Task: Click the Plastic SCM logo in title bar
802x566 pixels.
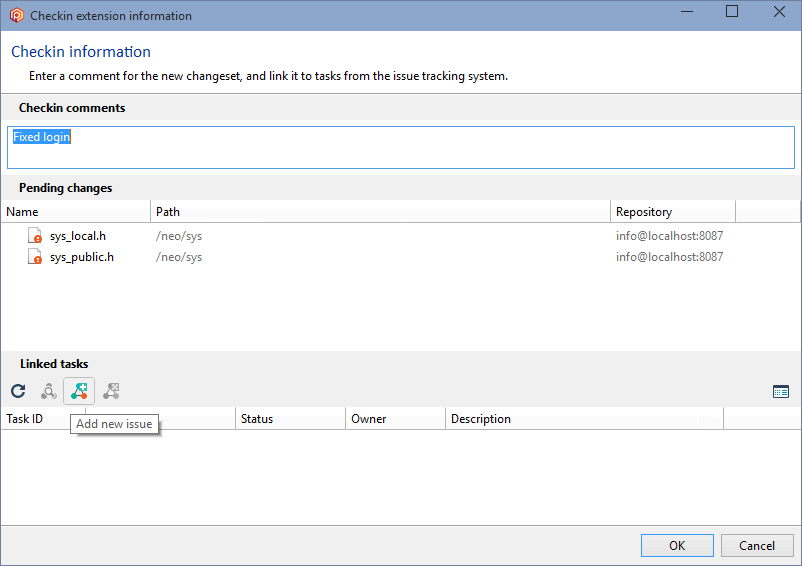Action: click(16, 15)
